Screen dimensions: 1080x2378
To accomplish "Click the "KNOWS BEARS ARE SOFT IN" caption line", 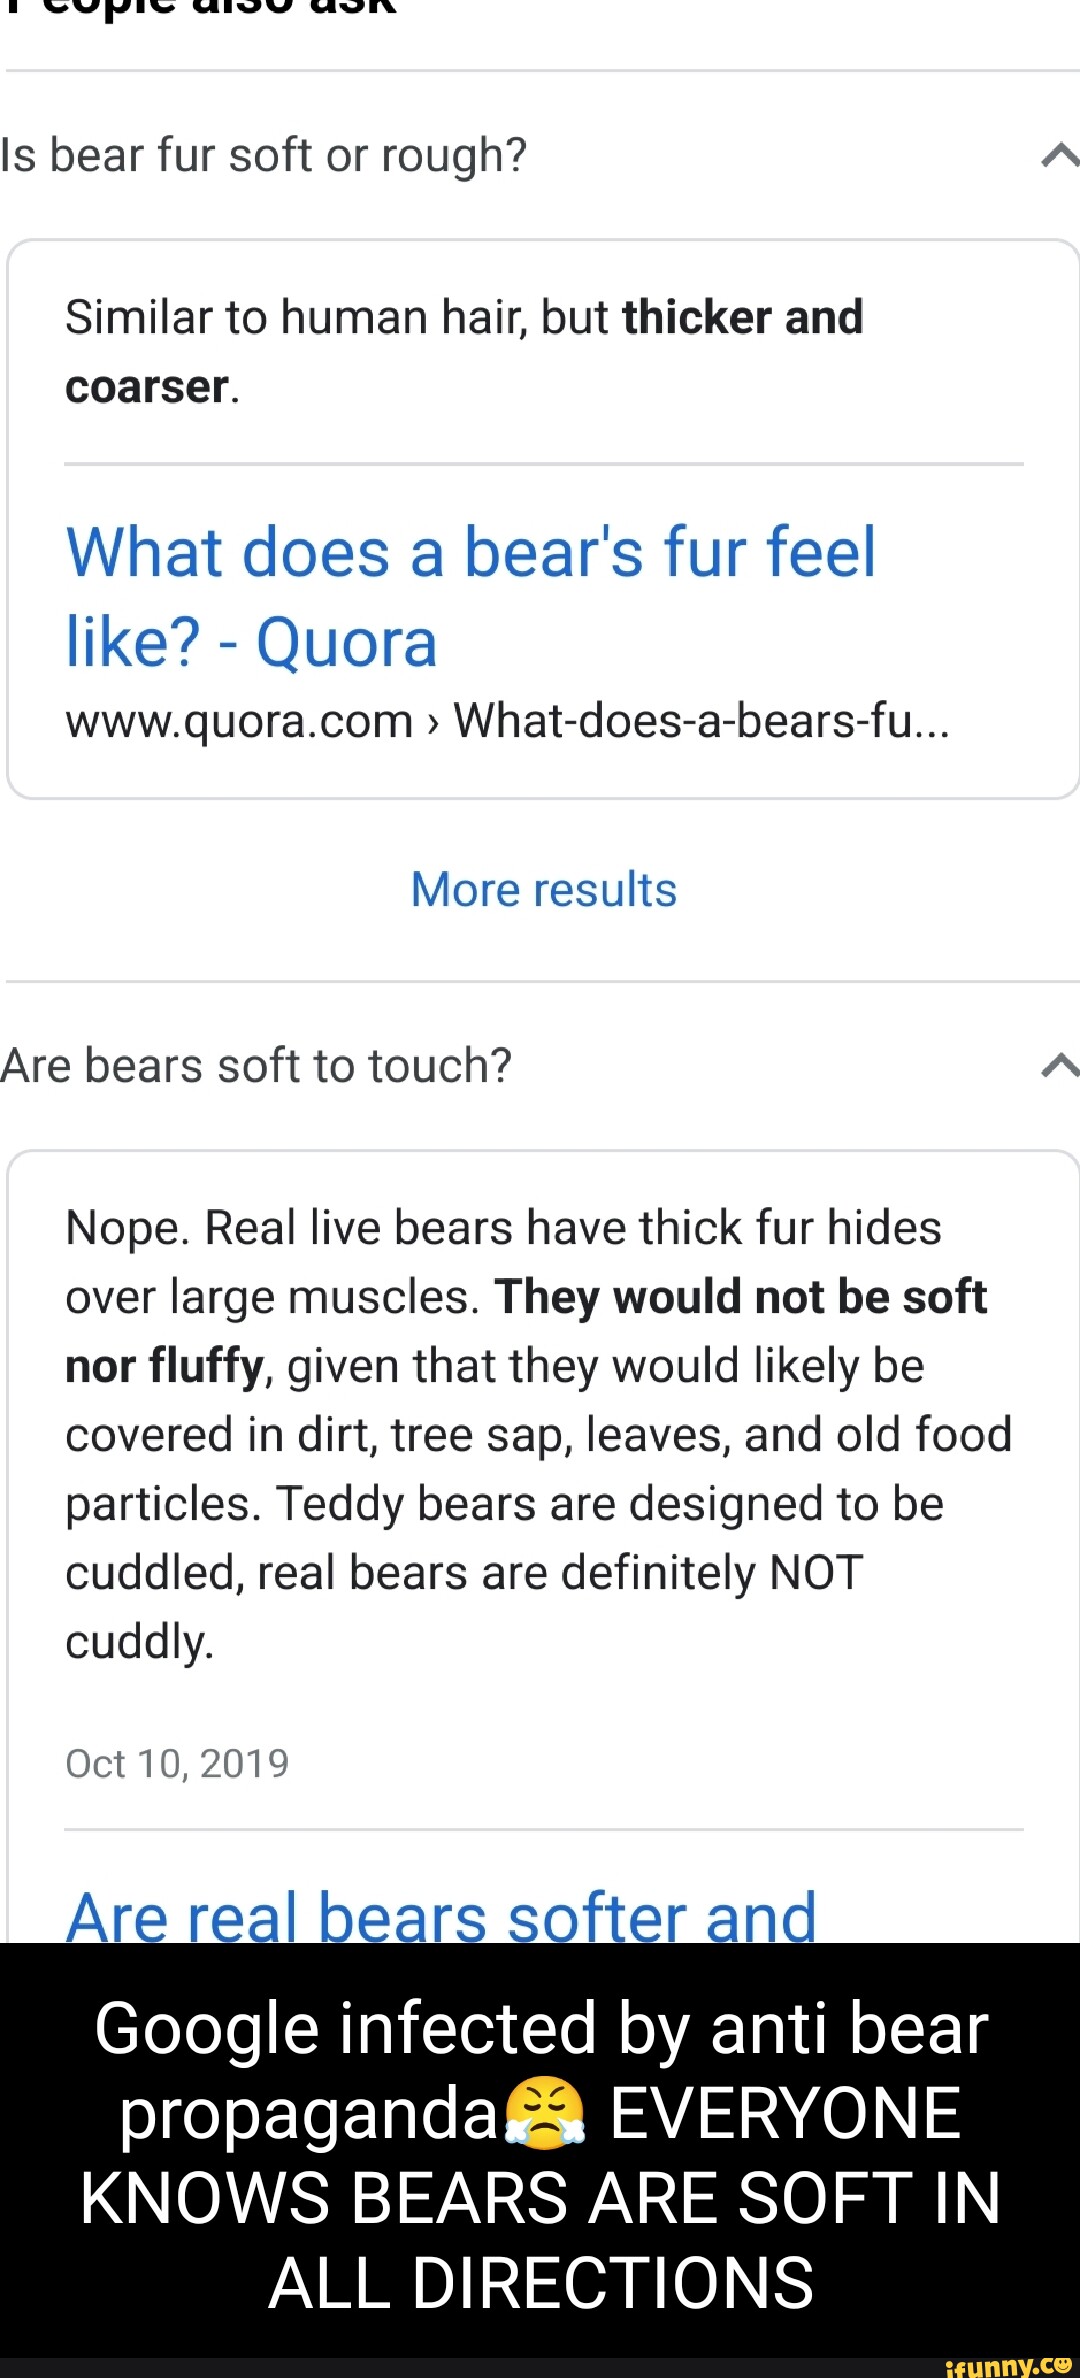I will [x=541, y=2198].
